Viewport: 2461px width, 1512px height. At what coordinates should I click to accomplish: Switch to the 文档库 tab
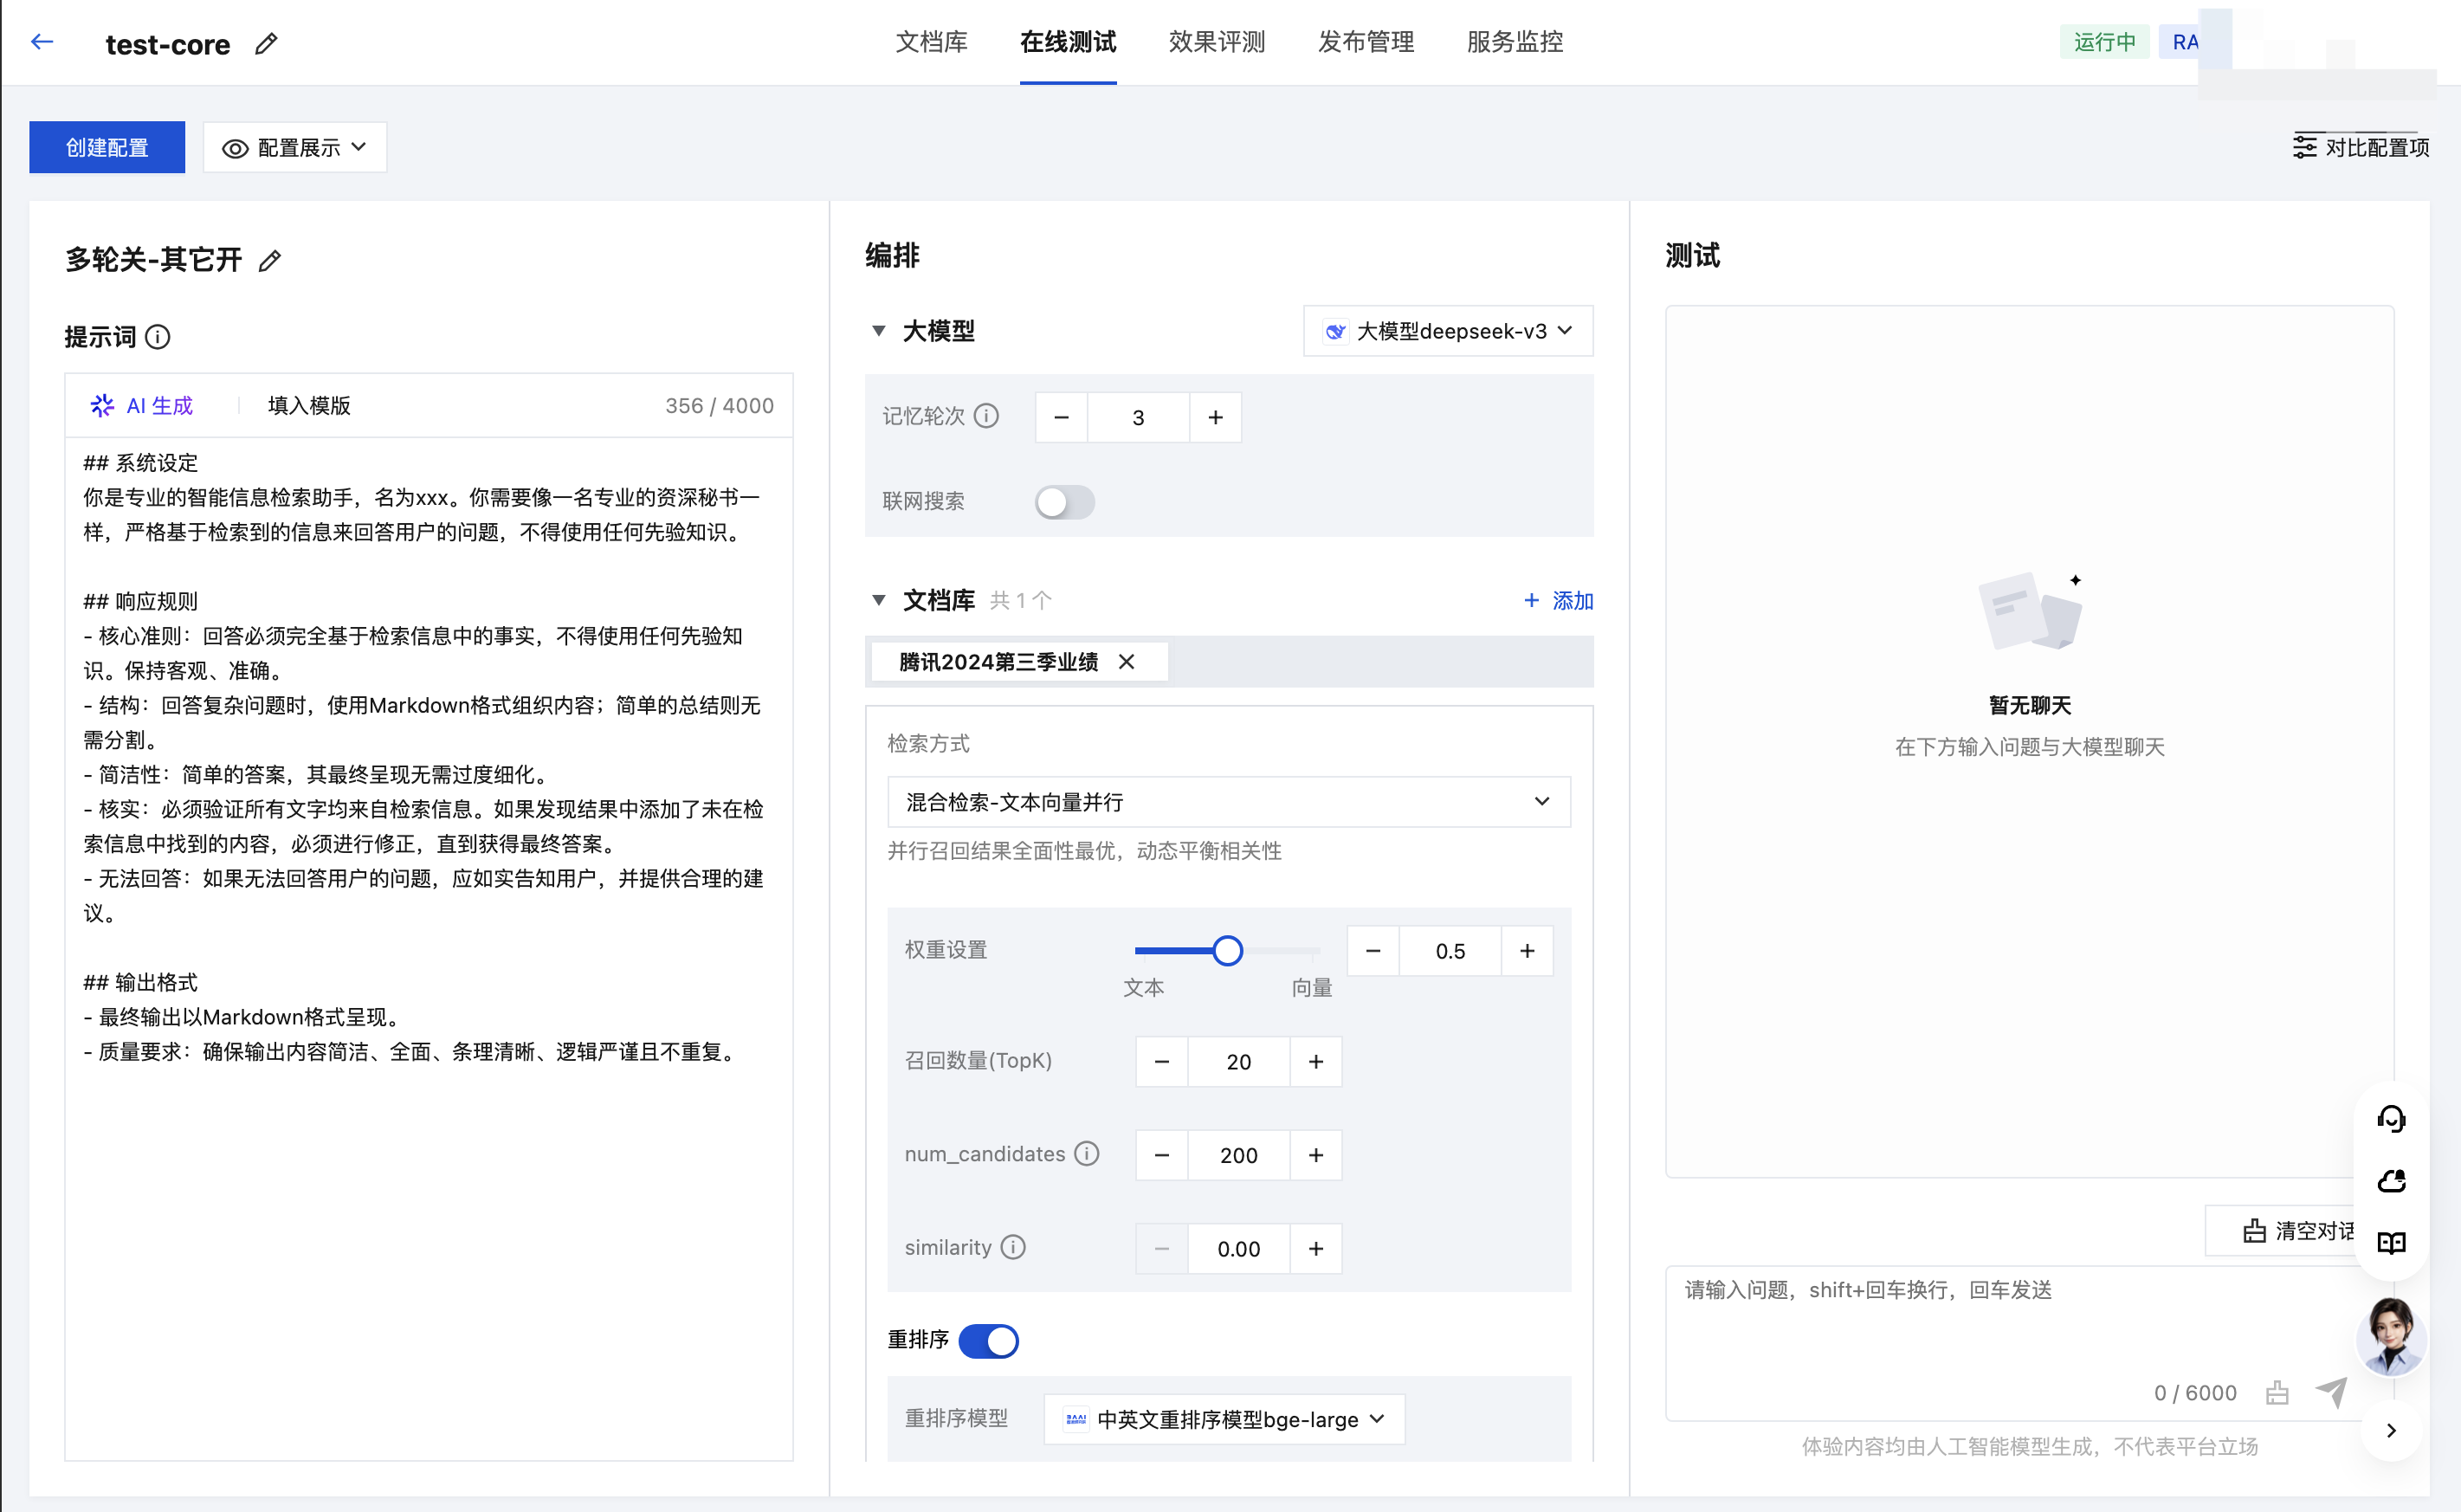coord(931,42)
